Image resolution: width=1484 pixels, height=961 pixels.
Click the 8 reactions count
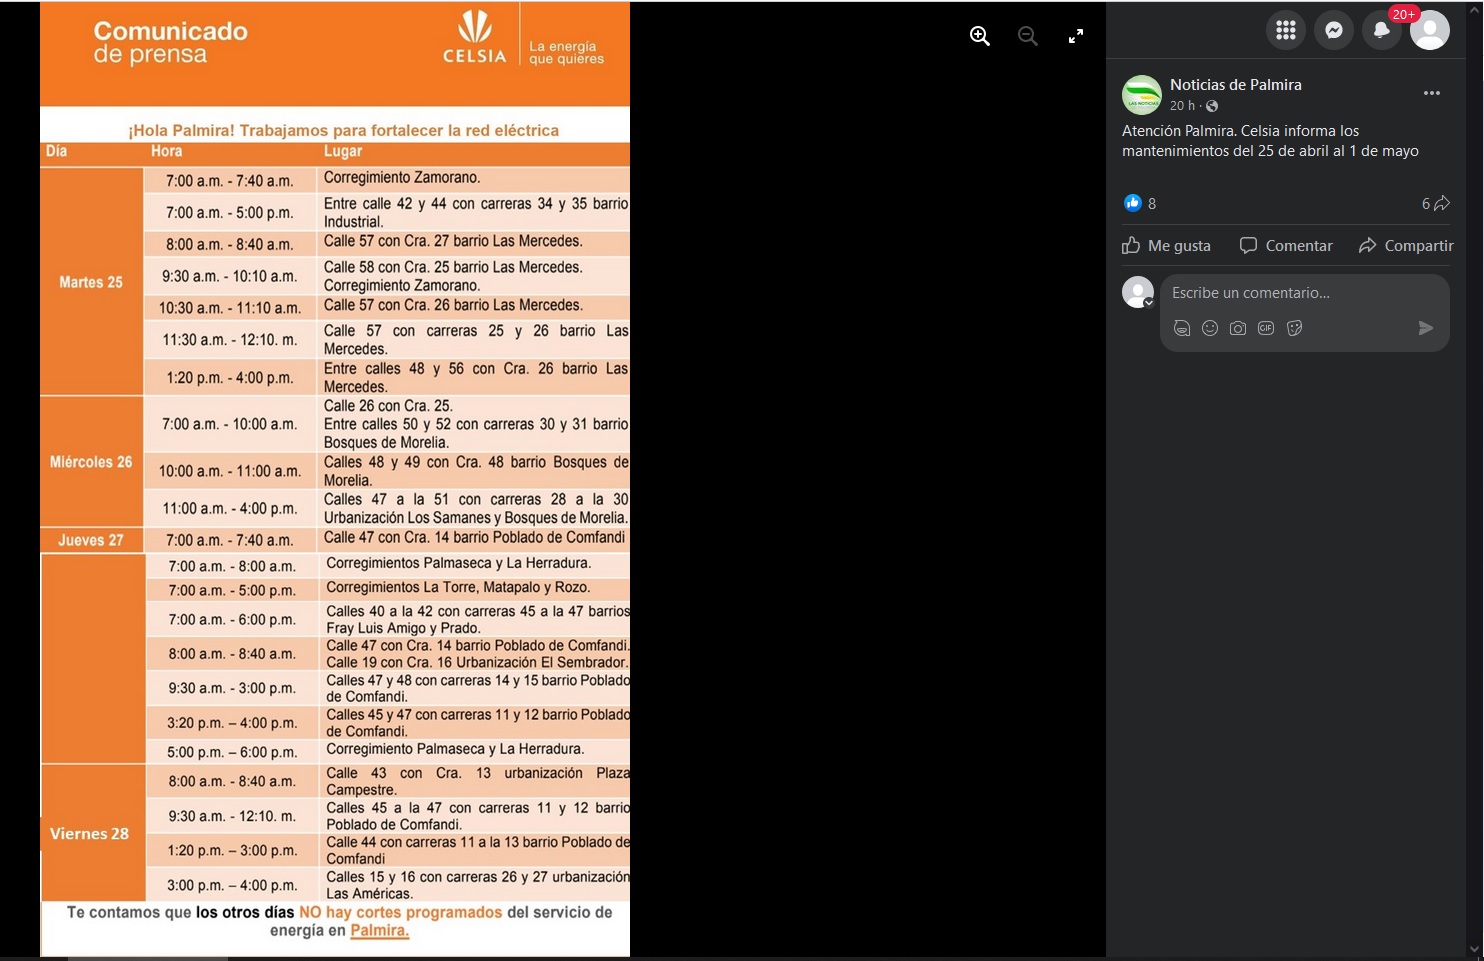click(x=1152, y=203)
